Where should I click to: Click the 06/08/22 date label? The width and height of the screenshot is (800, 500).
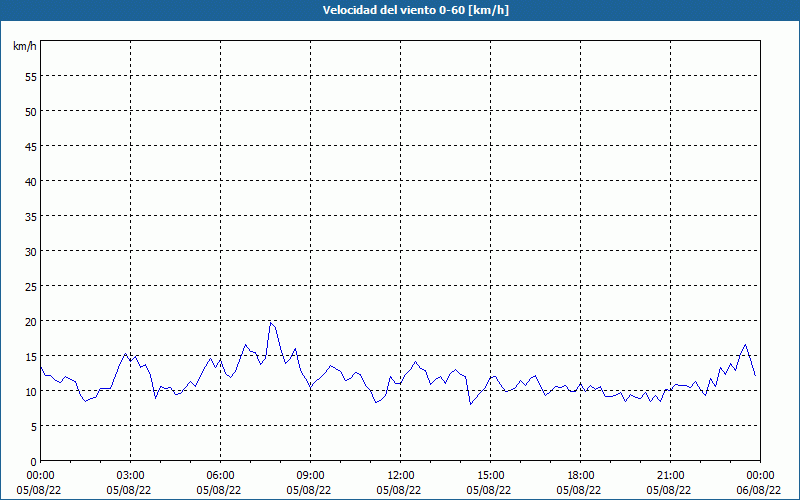pyautogui.click(x=760, y=490)
